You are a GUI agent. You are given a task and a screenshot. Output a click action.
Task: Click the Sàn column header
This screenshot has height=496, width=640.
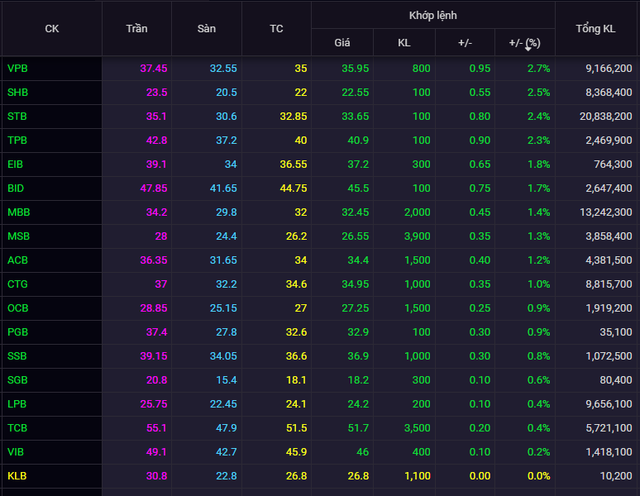tap(207, 29)
